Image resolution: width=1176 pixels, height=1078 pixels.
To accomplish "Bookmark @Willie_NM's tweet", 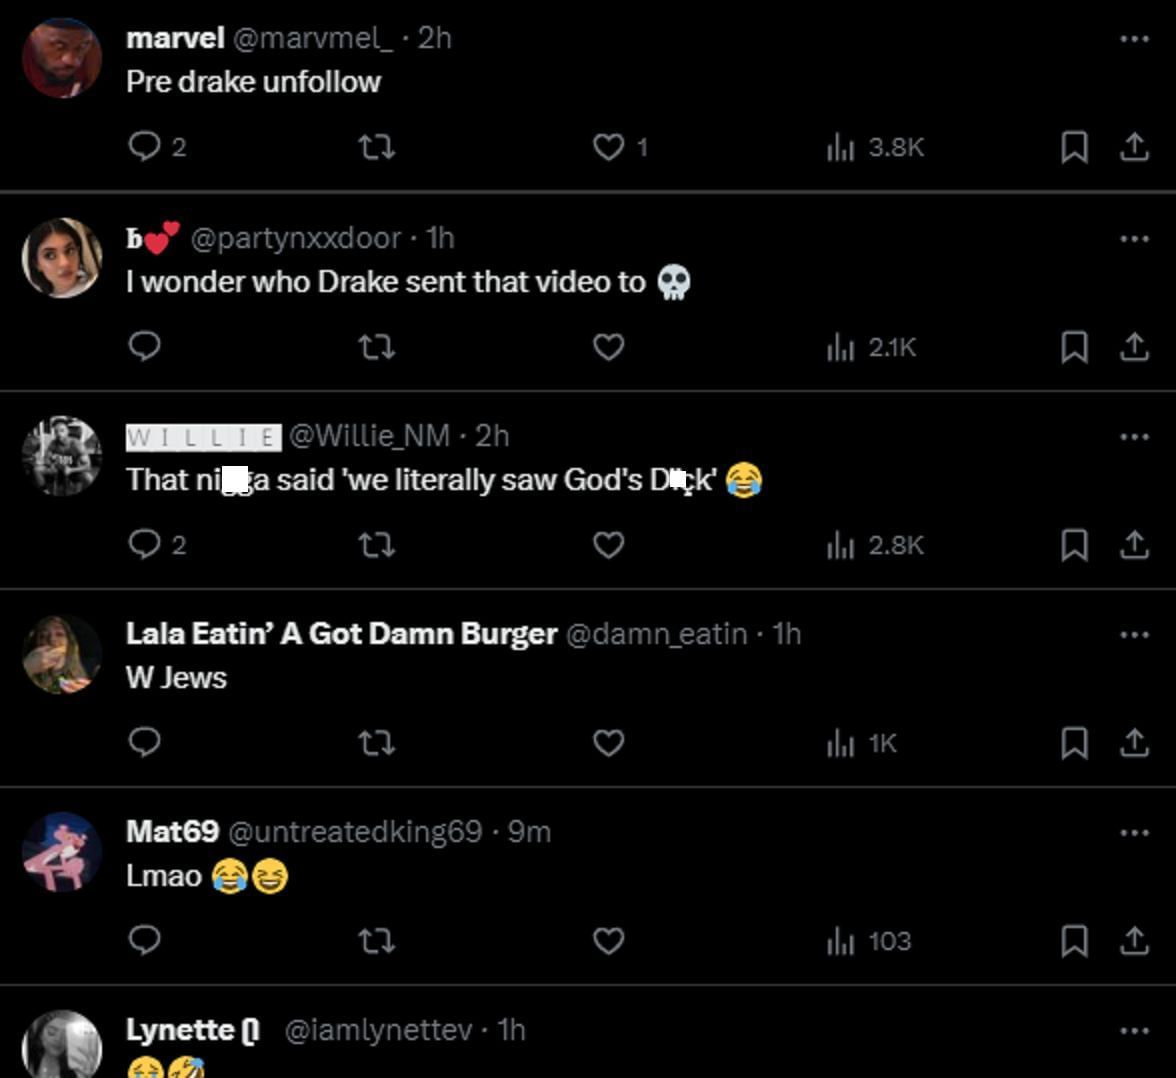I will pos(1074,545).
